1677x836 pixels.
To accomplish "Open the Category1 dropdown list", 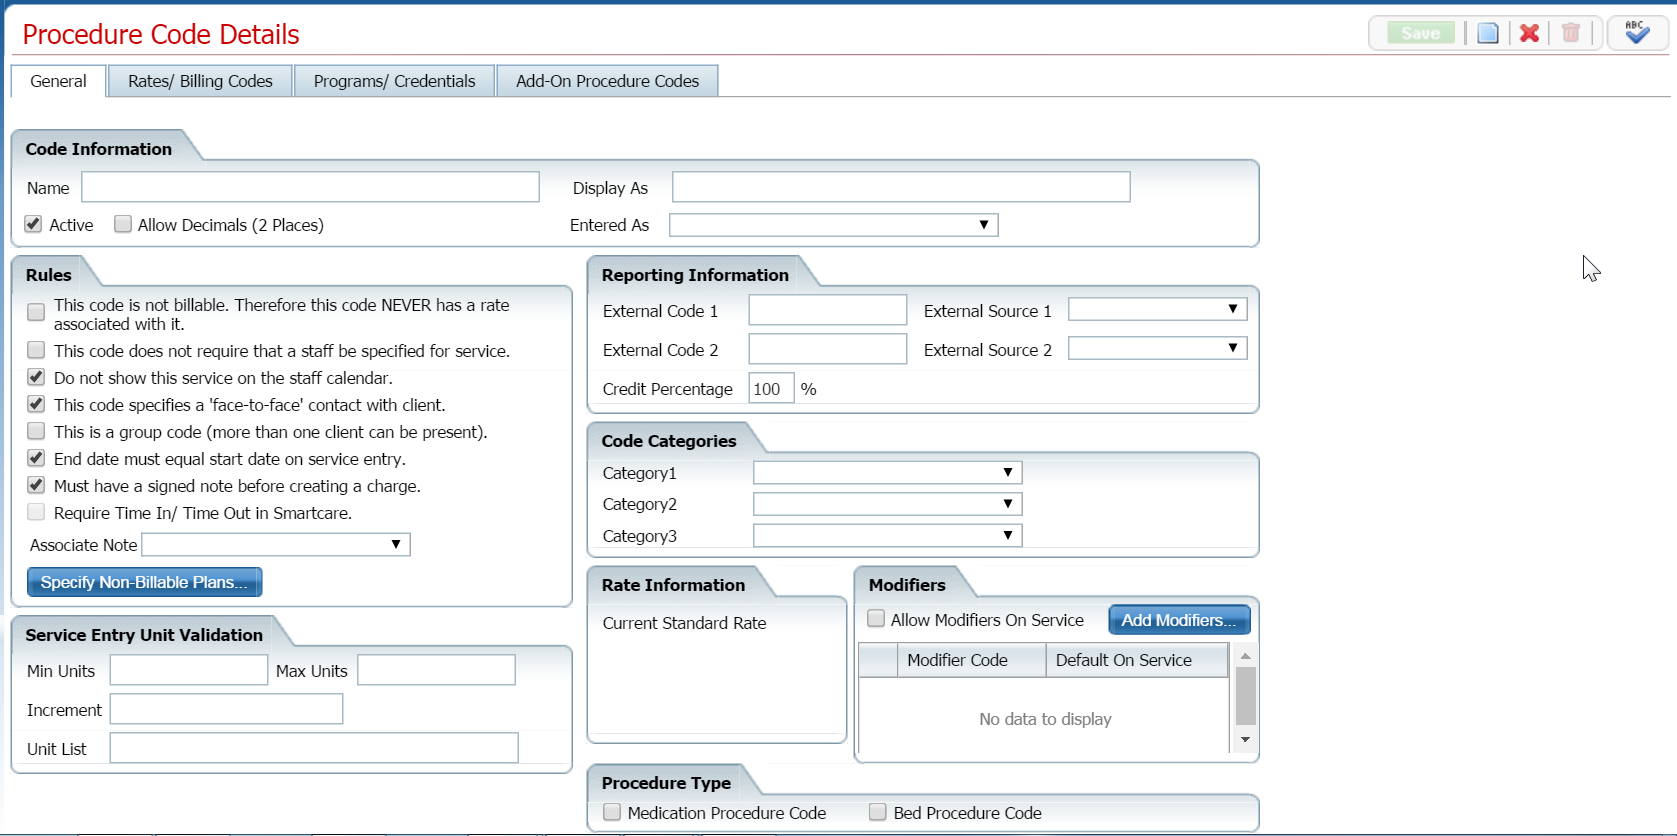I will coord(888,472).
